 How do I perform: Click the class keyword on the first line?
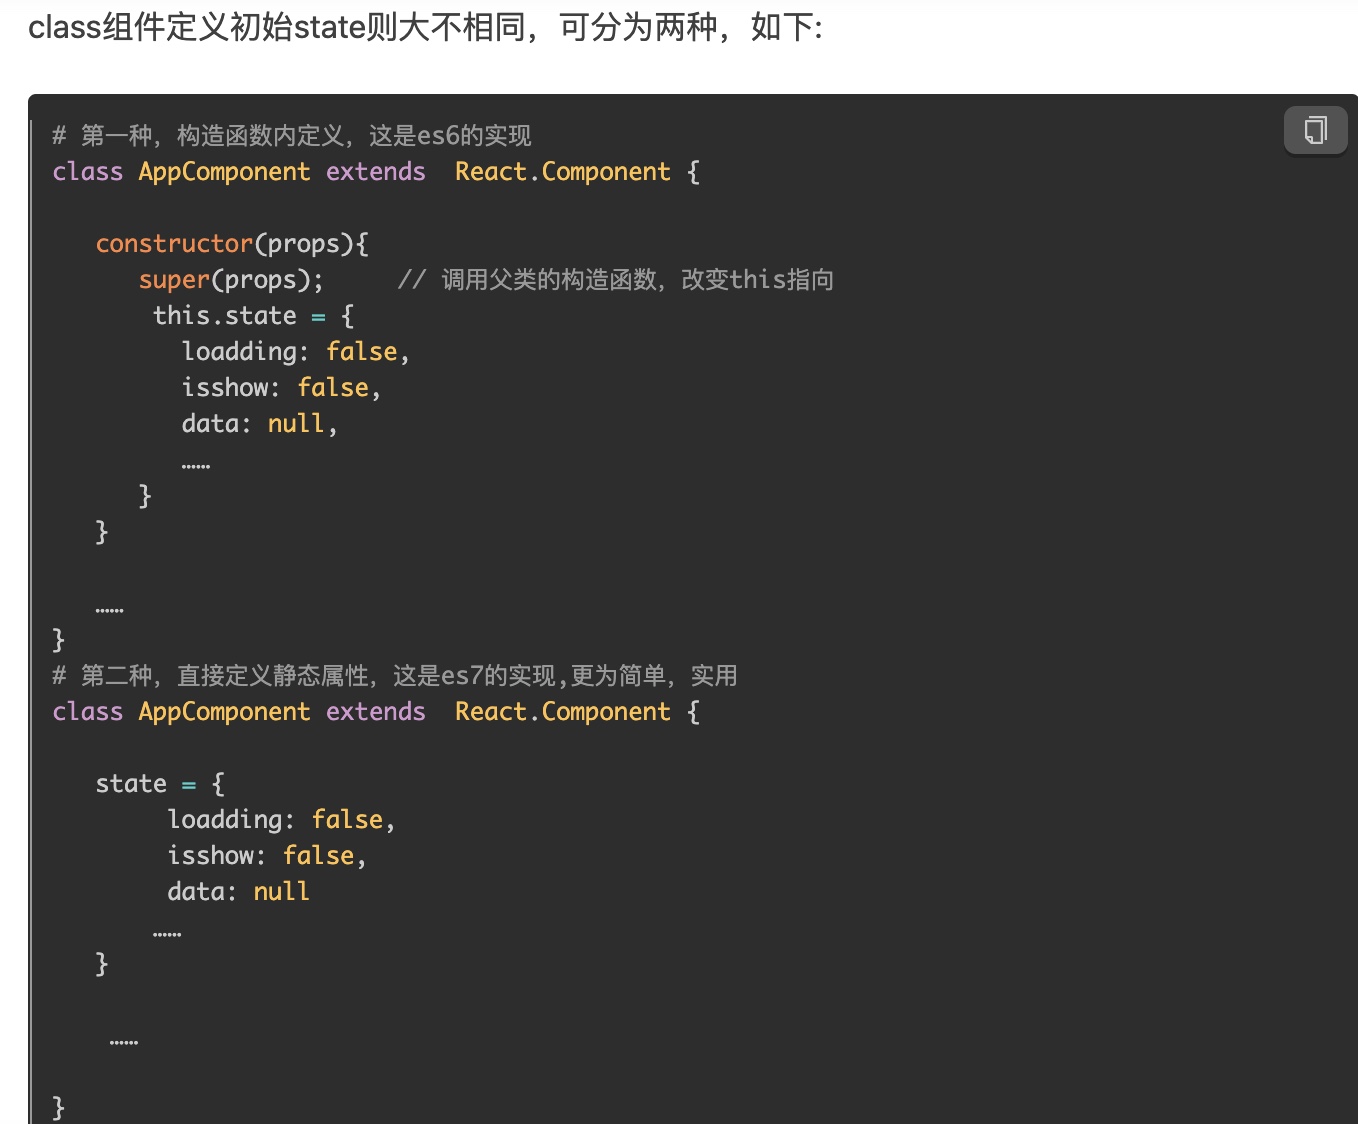click(x=87, y=171)
